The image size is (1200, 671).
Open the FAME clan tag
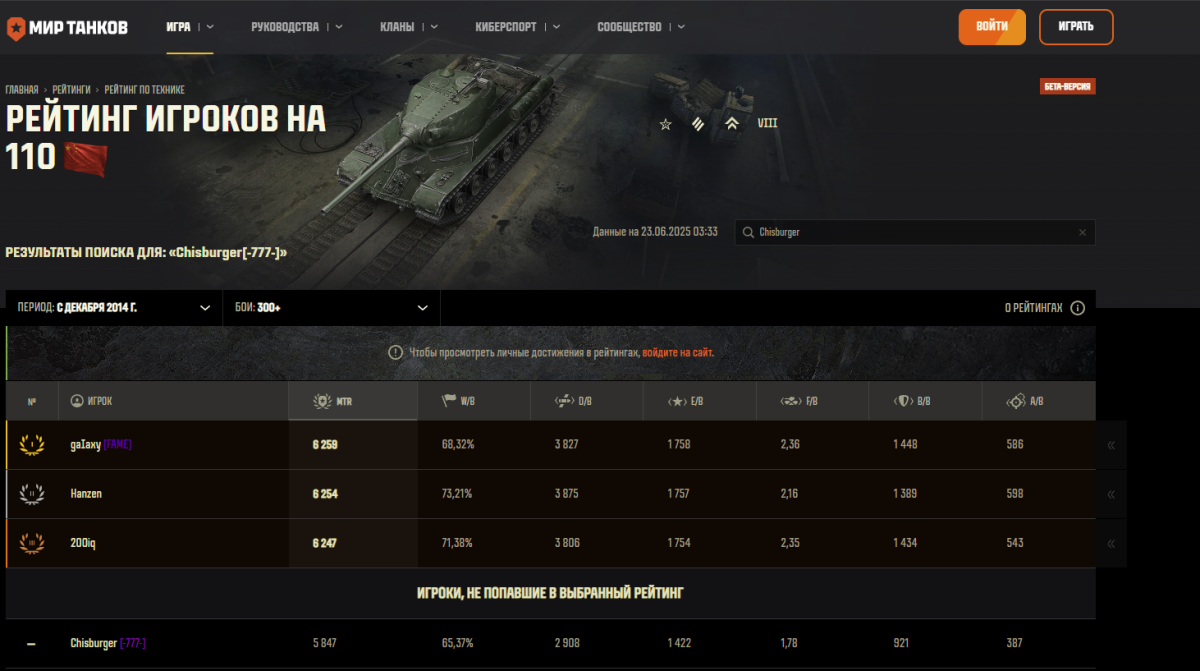[x=117, y=445]
